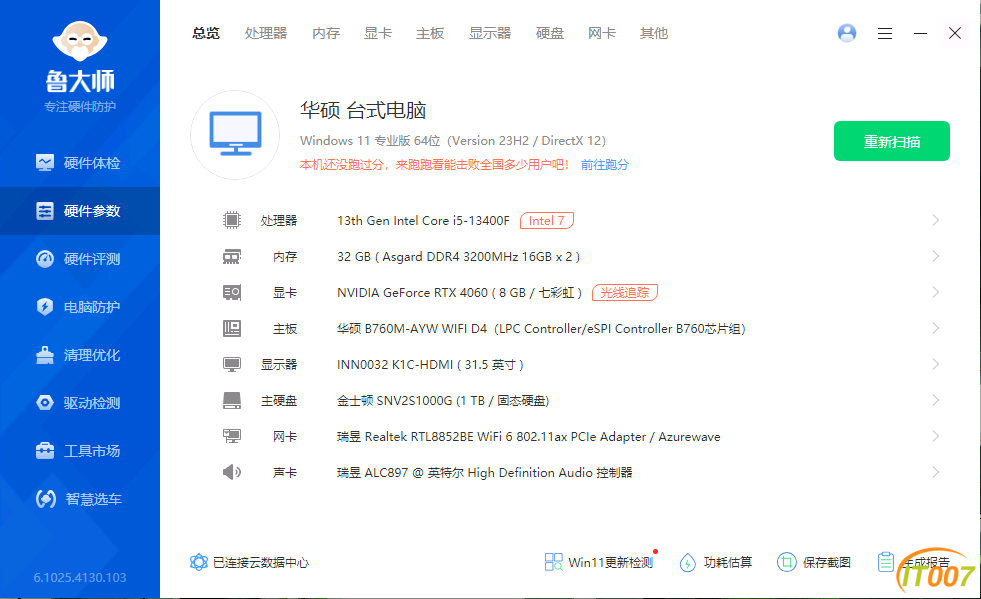This screenshot has width=981, height=599.
Task: Click 保存截图 save screenshot
Action: click(x=814, y=562)
